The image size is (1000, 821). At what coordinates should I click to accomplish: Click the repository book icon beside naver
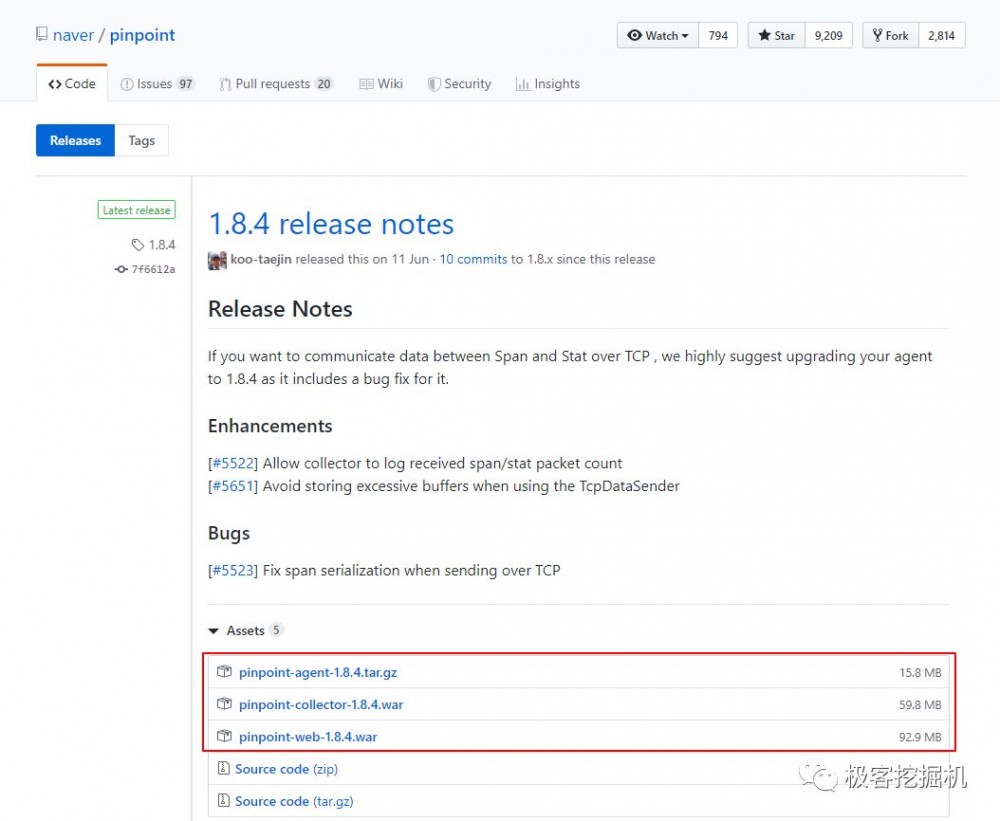(41, 35)
